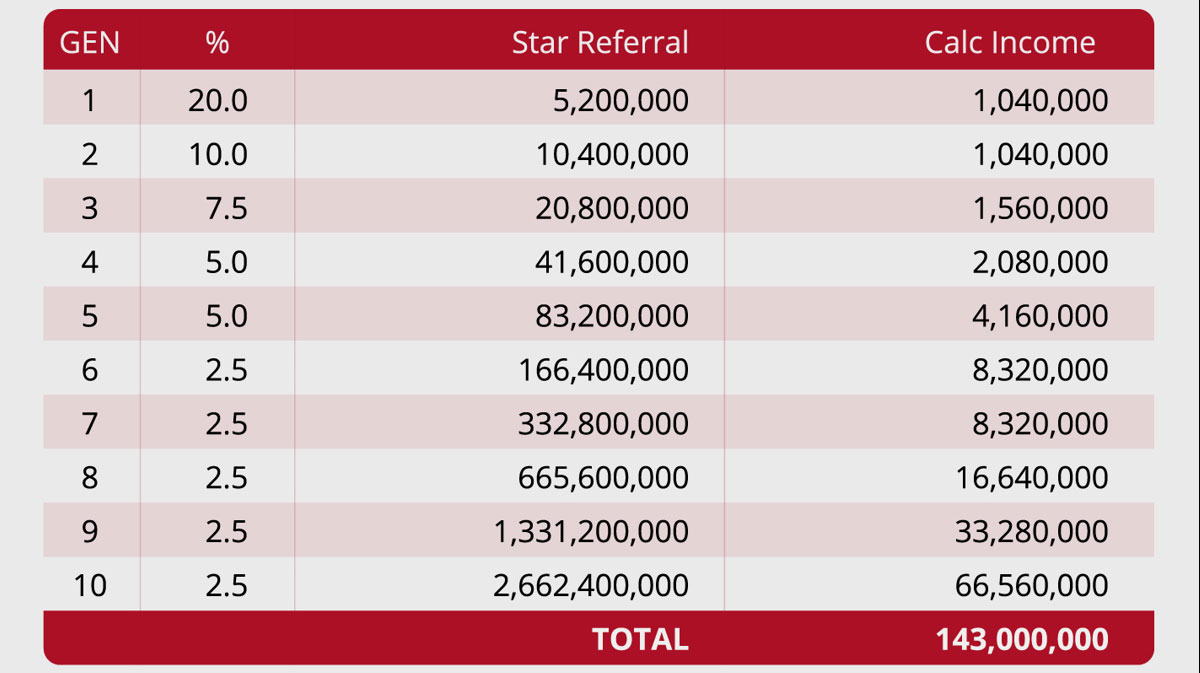The image size is (1200, 673).
Task: Select the 10.0 percentage cell
Action: pyautogui.click(x=217, y=154)
